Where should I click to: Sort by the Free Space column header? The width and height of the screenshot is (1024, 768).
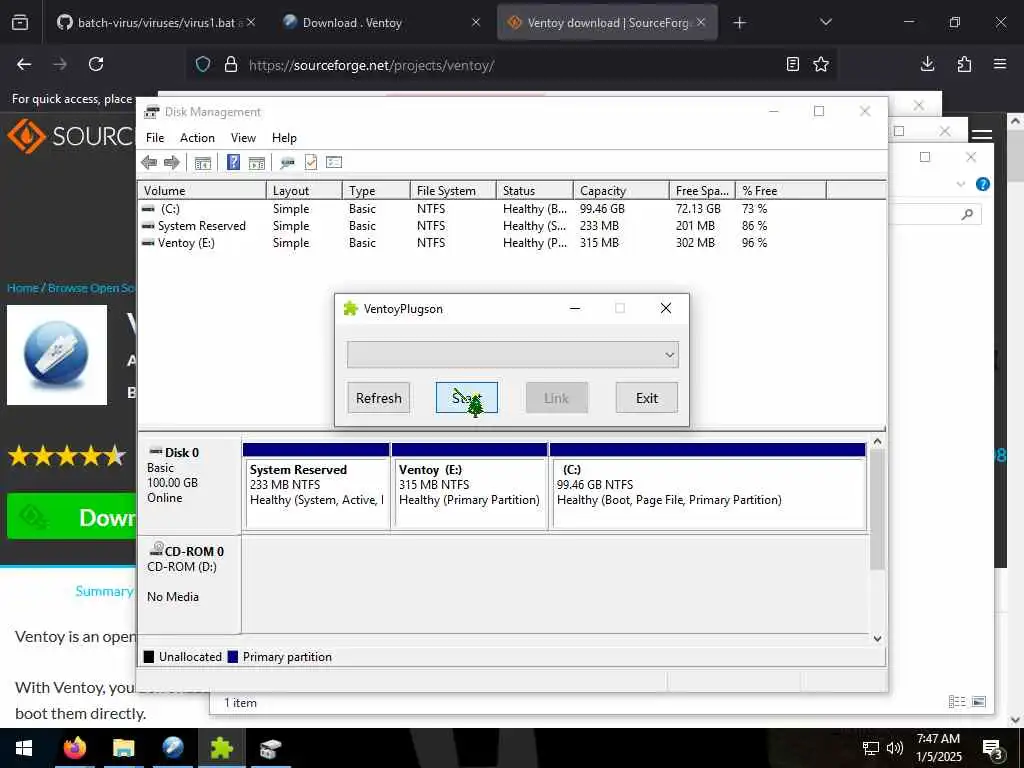[702, 191]
